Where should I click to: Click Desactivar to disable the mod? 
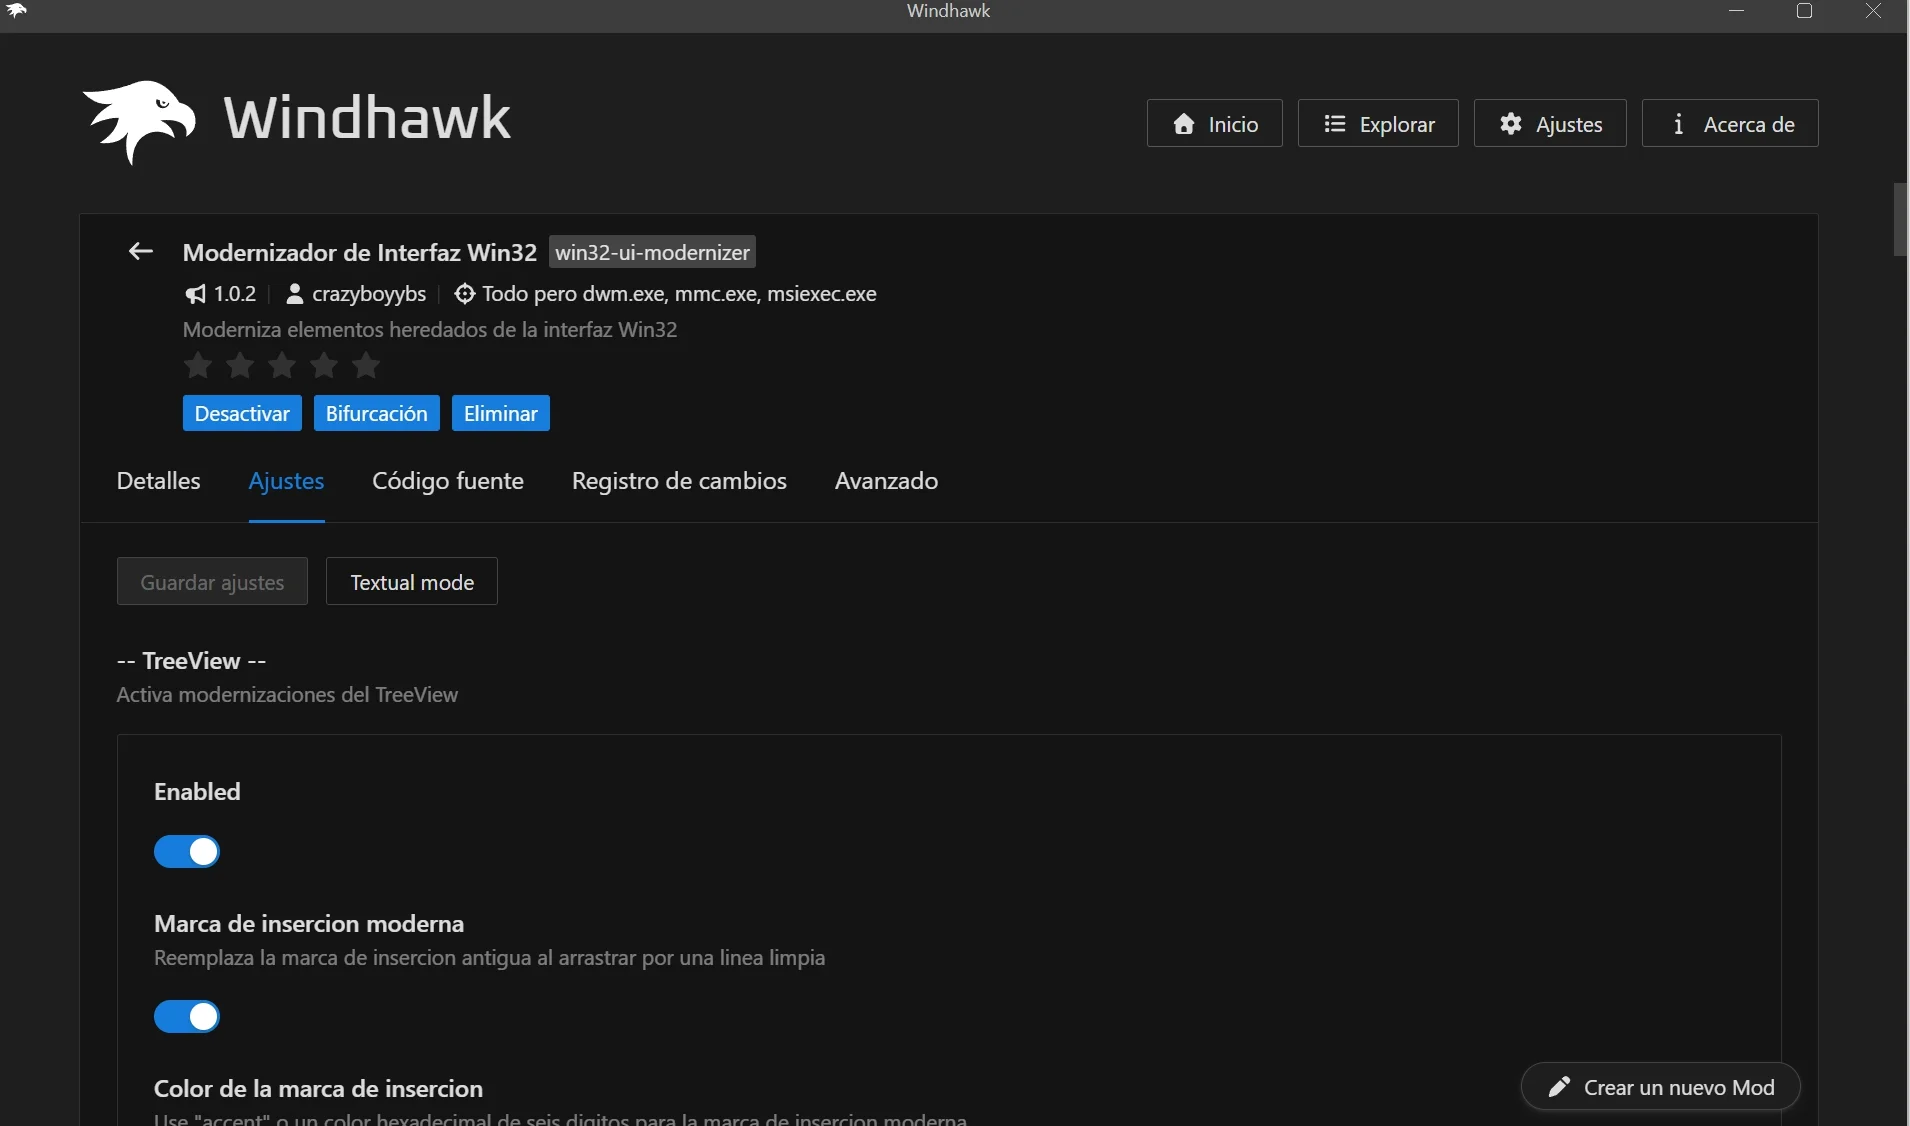point(242,413)
